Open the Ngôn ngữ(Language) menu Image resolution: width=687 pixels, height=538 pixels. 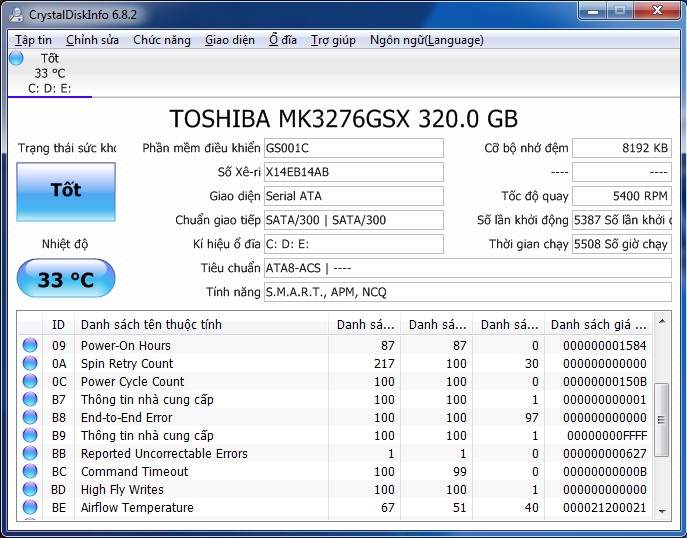coord(427,40)
